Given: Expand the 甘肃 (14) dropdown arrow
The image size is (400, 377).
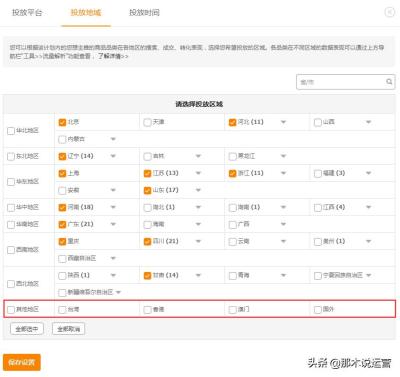Looking at the screenshot, I should [198, 275].
